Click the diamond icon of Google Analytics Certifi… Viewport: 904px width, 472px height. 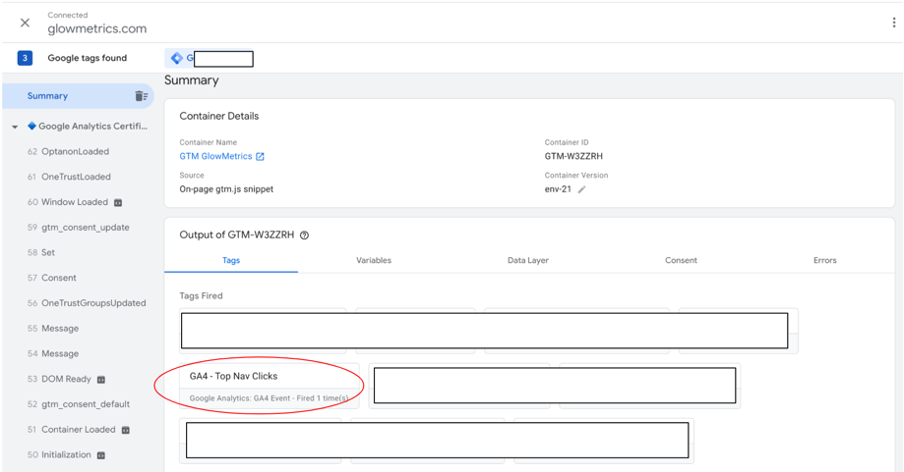click(x=32, y=126)
